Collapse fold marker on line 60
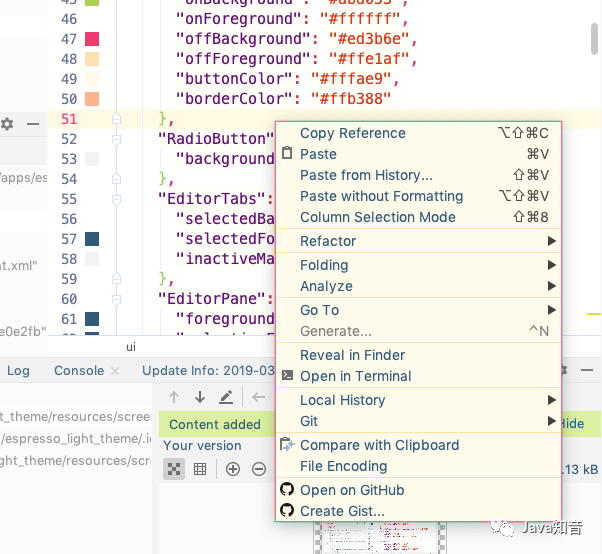 click(116, 299)
